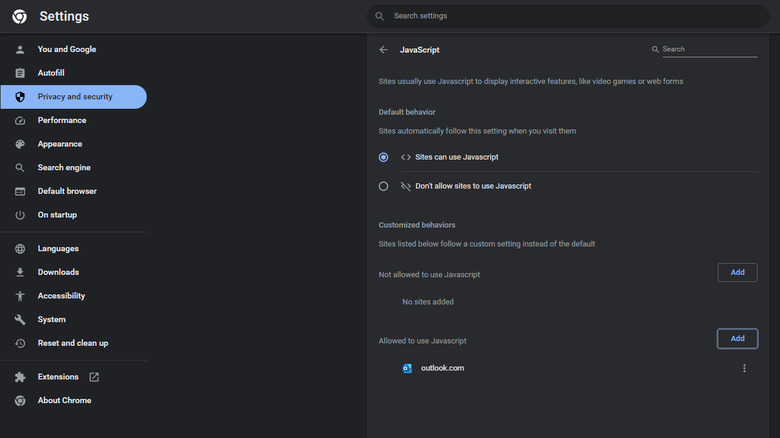Open the About Chrome page
The height and width of the screenshot is (438, 780).
[x=64, y=401]
